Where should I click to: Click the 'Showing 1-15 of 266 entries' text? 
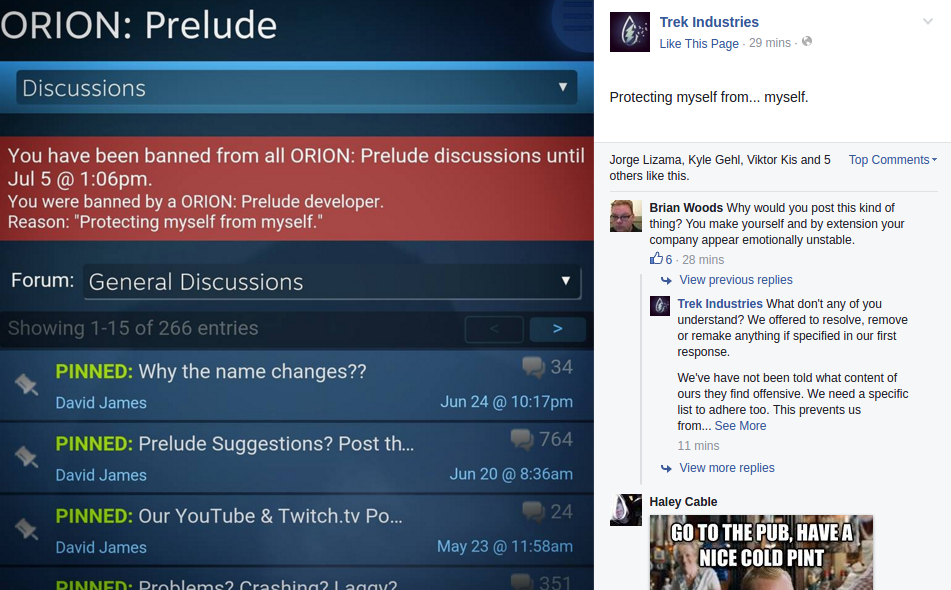pyautogui.click(x=133, y=327)
